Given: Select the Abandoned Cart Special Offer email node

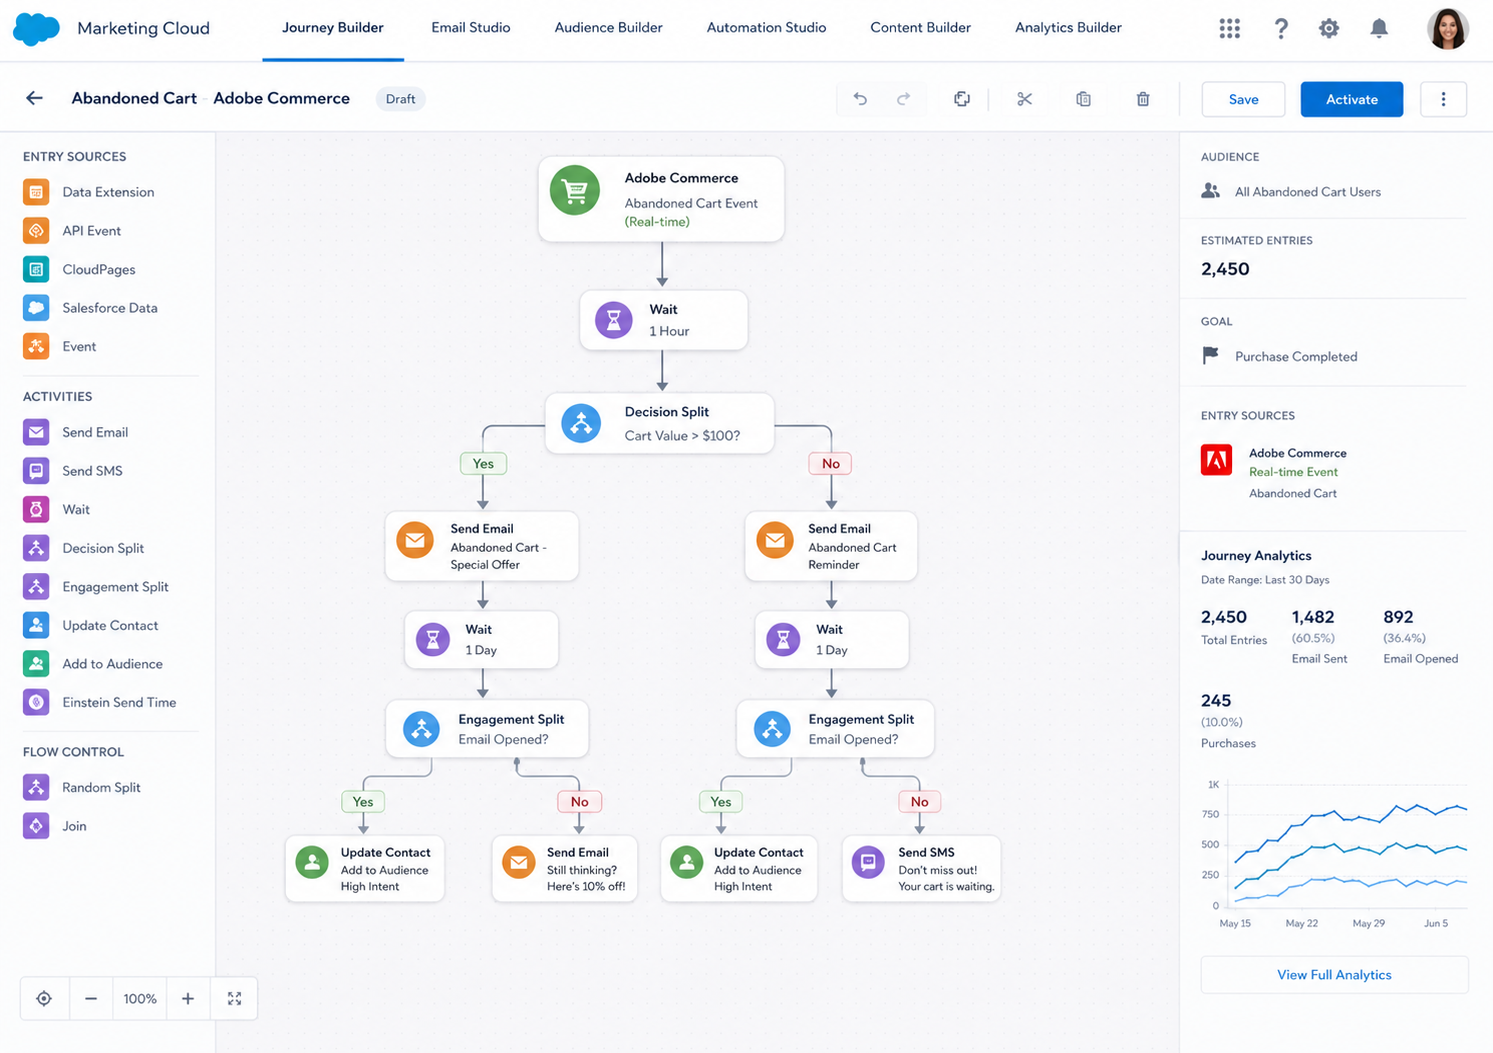Looking at the screenshot, I should pos(482,546).
